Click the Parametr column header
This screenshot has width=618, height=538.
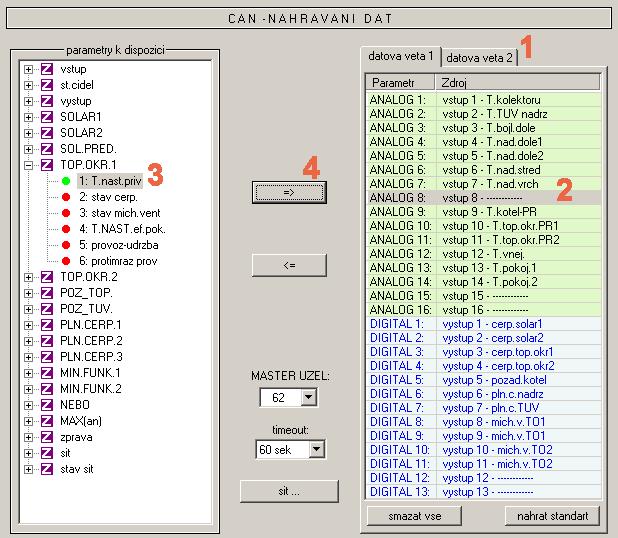(x=400, y=83)
